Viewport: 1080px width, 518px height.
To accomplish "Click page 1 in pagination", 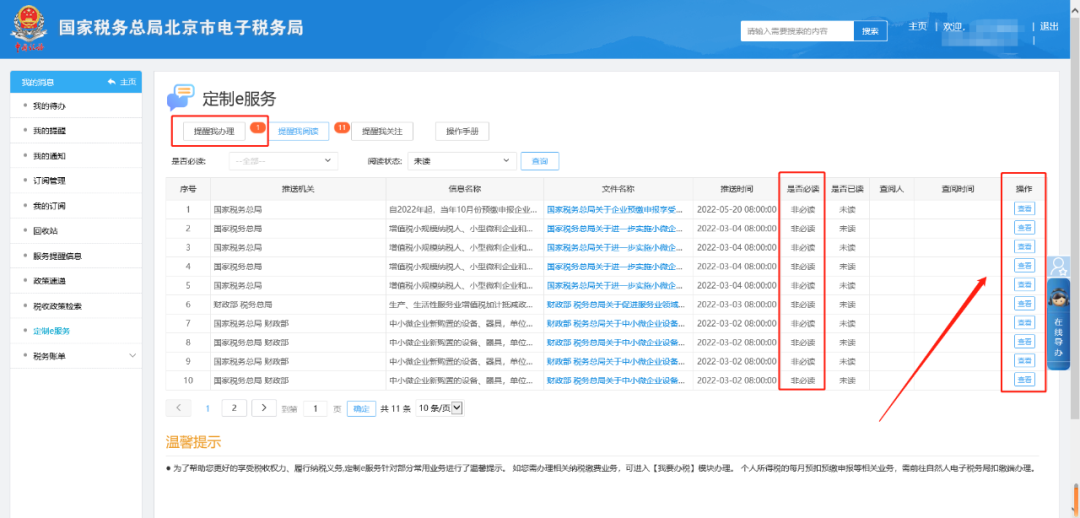I will (x=208, y=408).
